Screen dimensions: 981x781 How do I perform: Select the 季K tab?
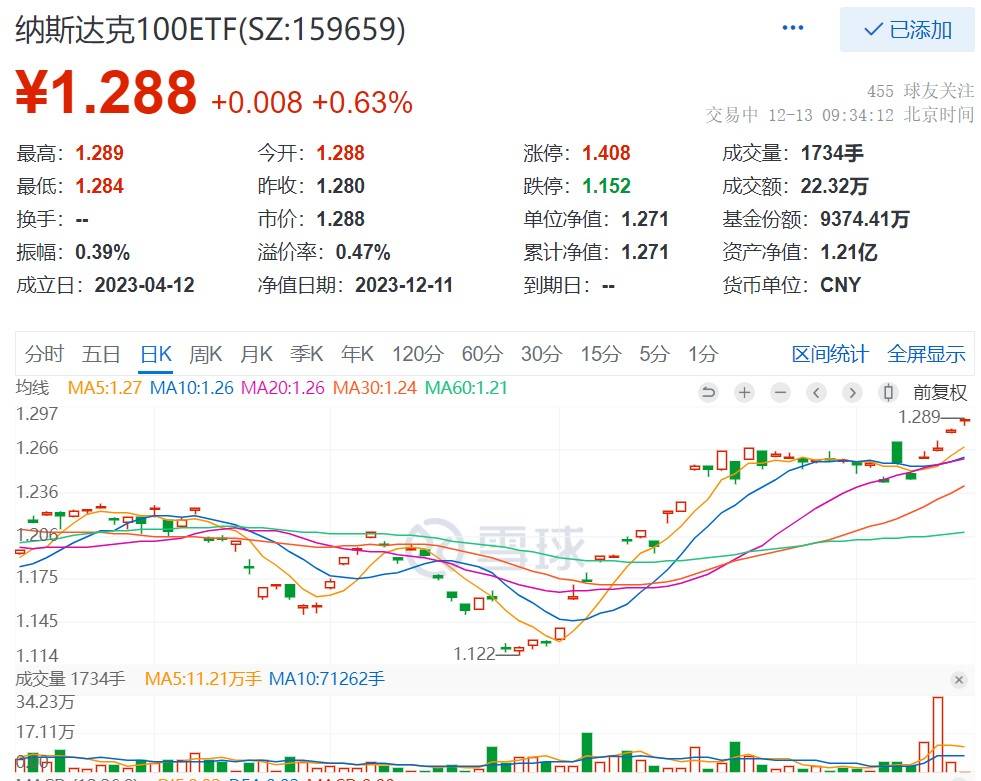[x=307, y=354]
